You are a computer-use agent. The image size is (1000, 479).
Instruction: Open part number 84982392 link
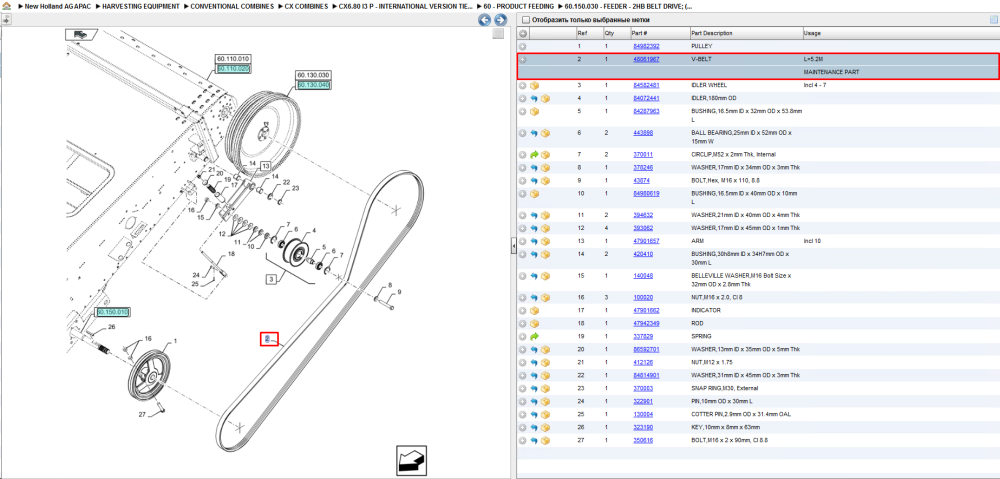[646, 47]
